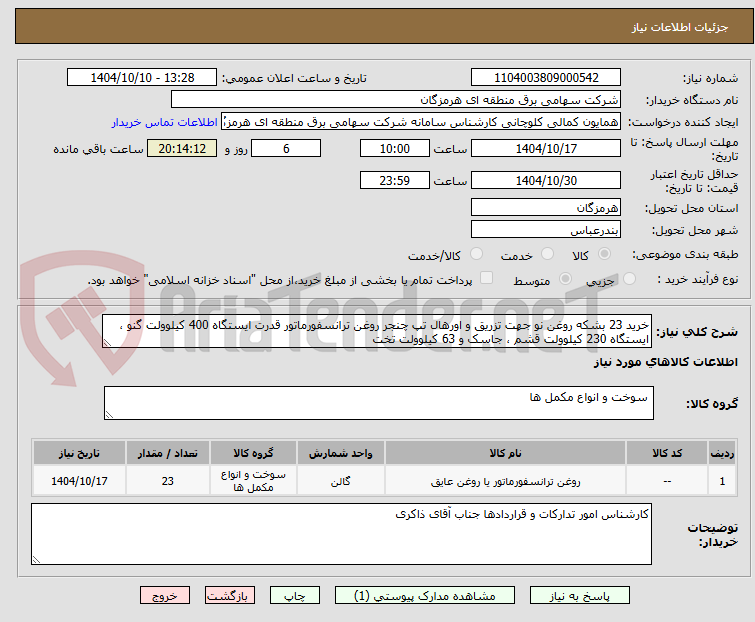The image size is (755, 622).
Task: Select the کالا radio button
Action: tap(604, 254)
